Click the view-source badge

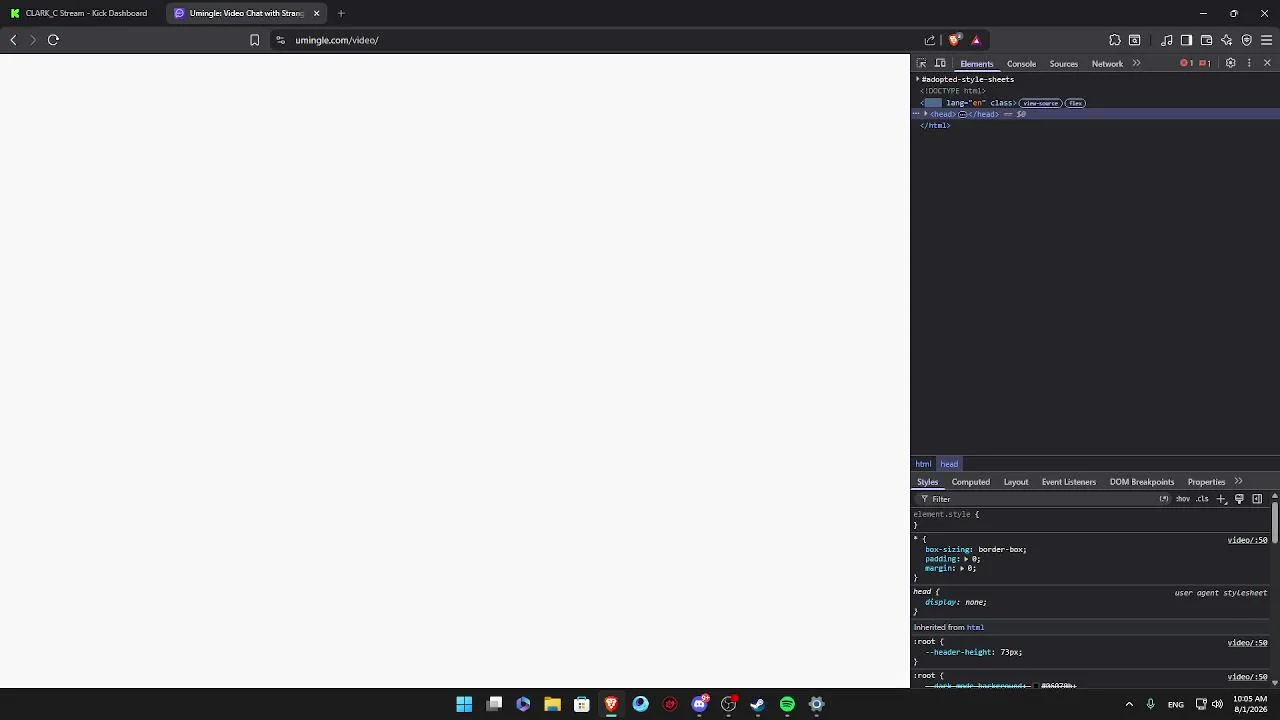tap(1040, 103)
